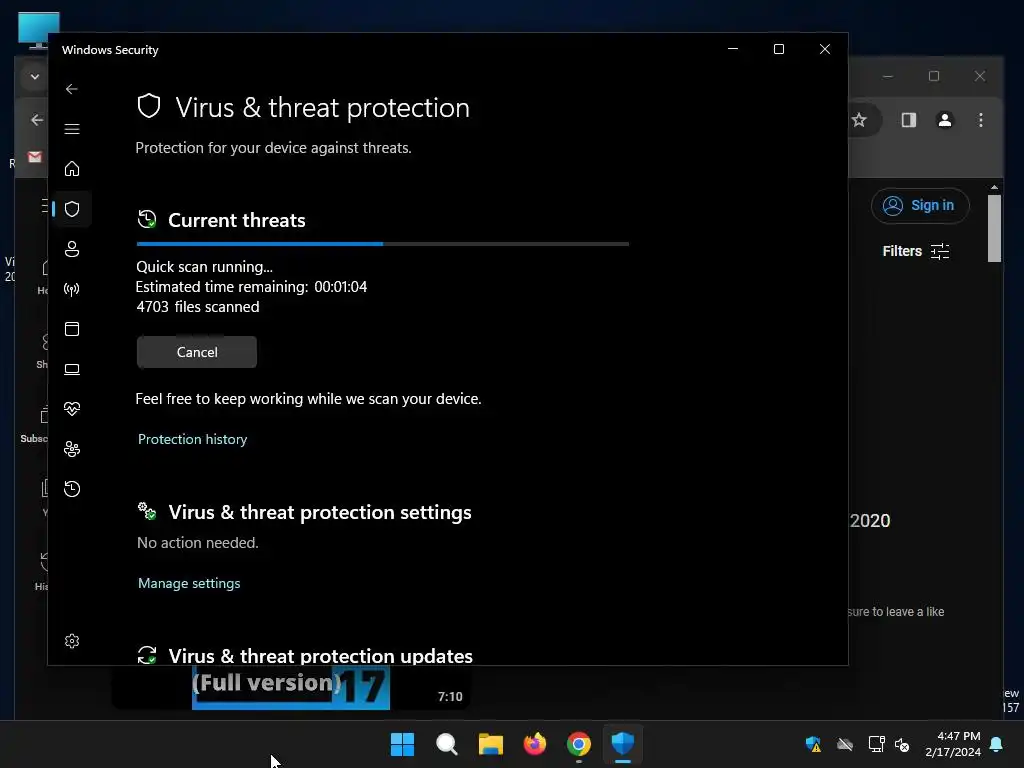Click 'No action needed.' status text
Viewport: 1024px width, 768px height.
198,543
